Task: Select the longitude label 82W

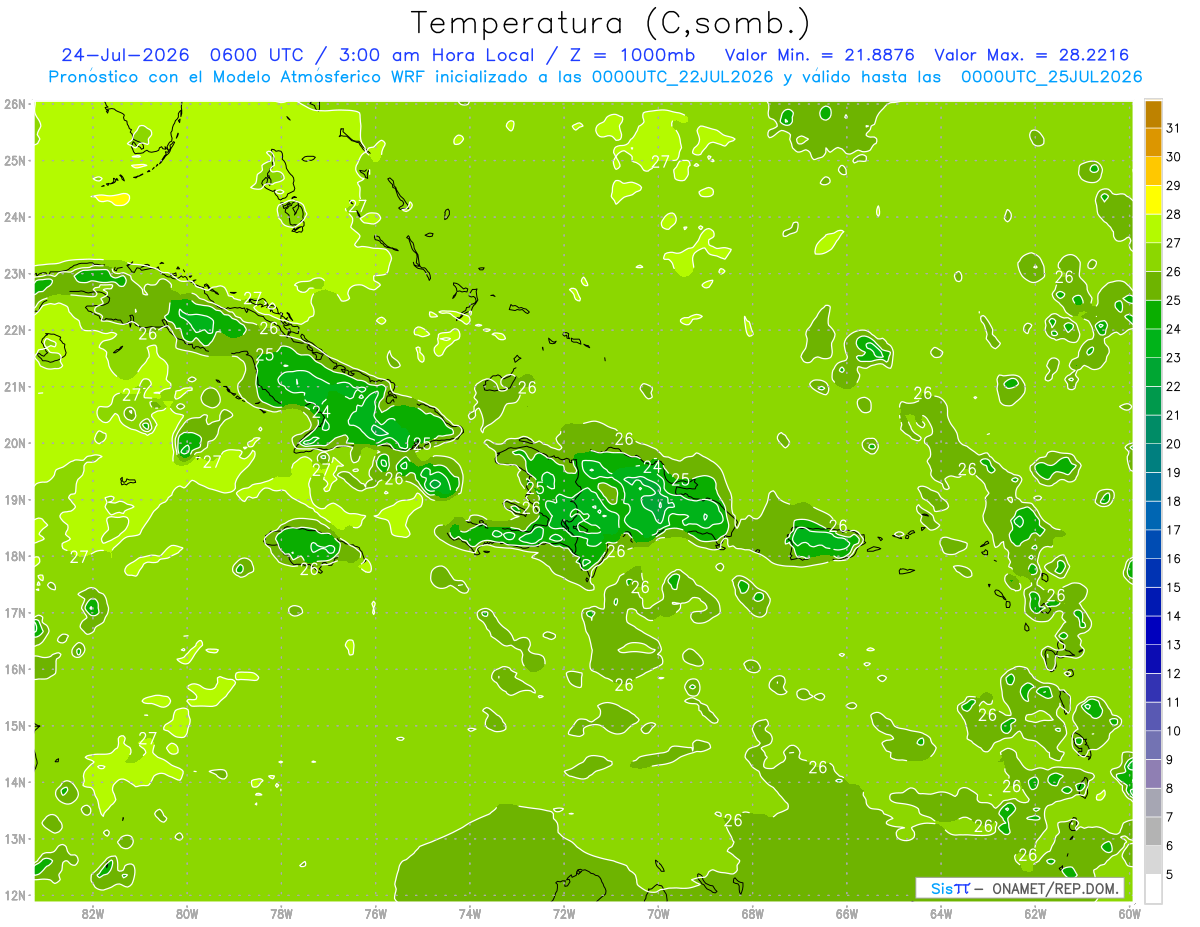Action: coord(93,913)
